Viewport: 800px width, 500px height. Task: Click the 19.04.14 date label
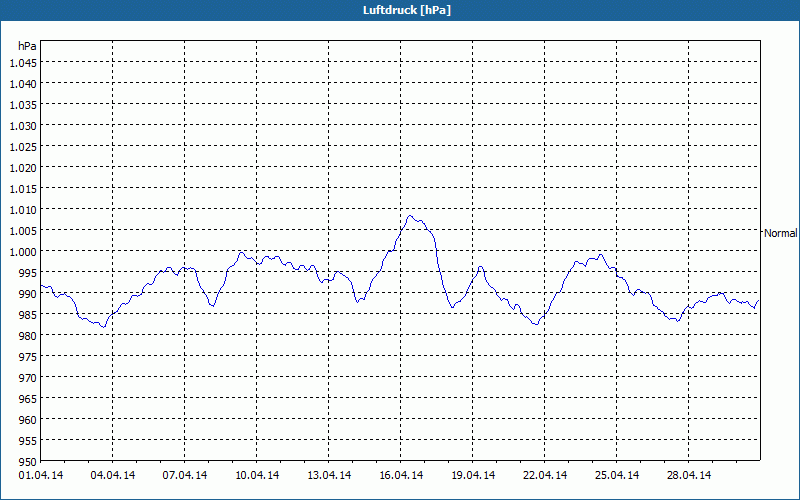coord(473,475)
